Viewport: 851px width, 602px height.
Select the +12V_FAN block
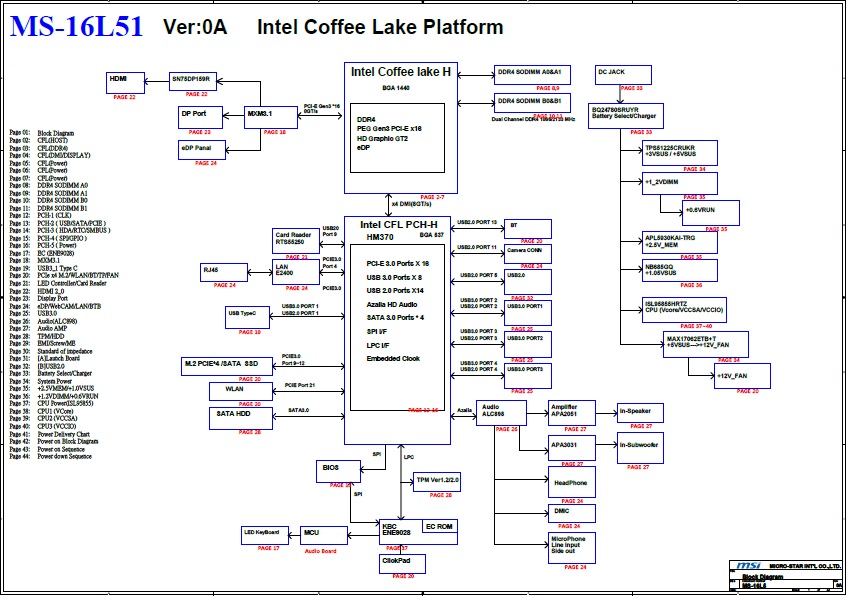tap(742, 376)
